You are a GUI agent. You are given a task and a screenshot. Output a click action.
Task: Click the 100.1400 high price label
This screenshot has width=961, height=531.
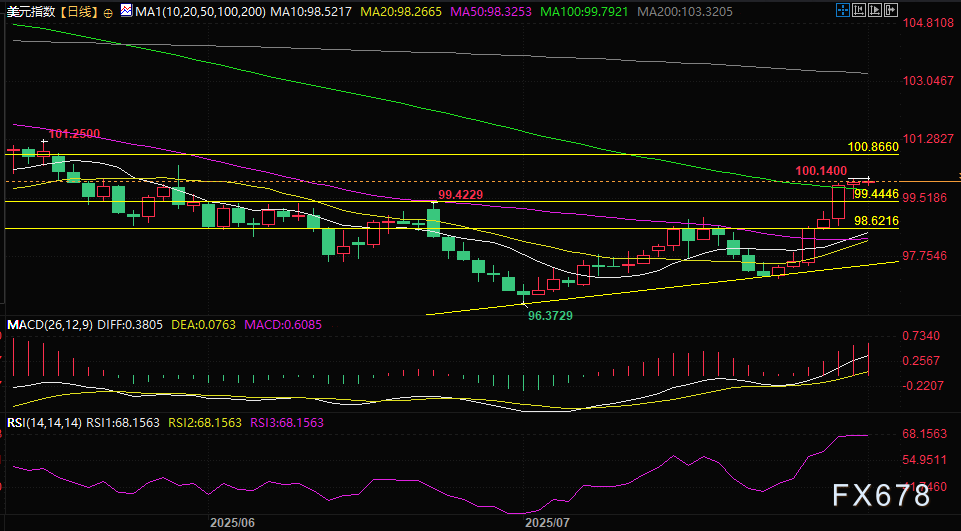[x=822, y=172]
